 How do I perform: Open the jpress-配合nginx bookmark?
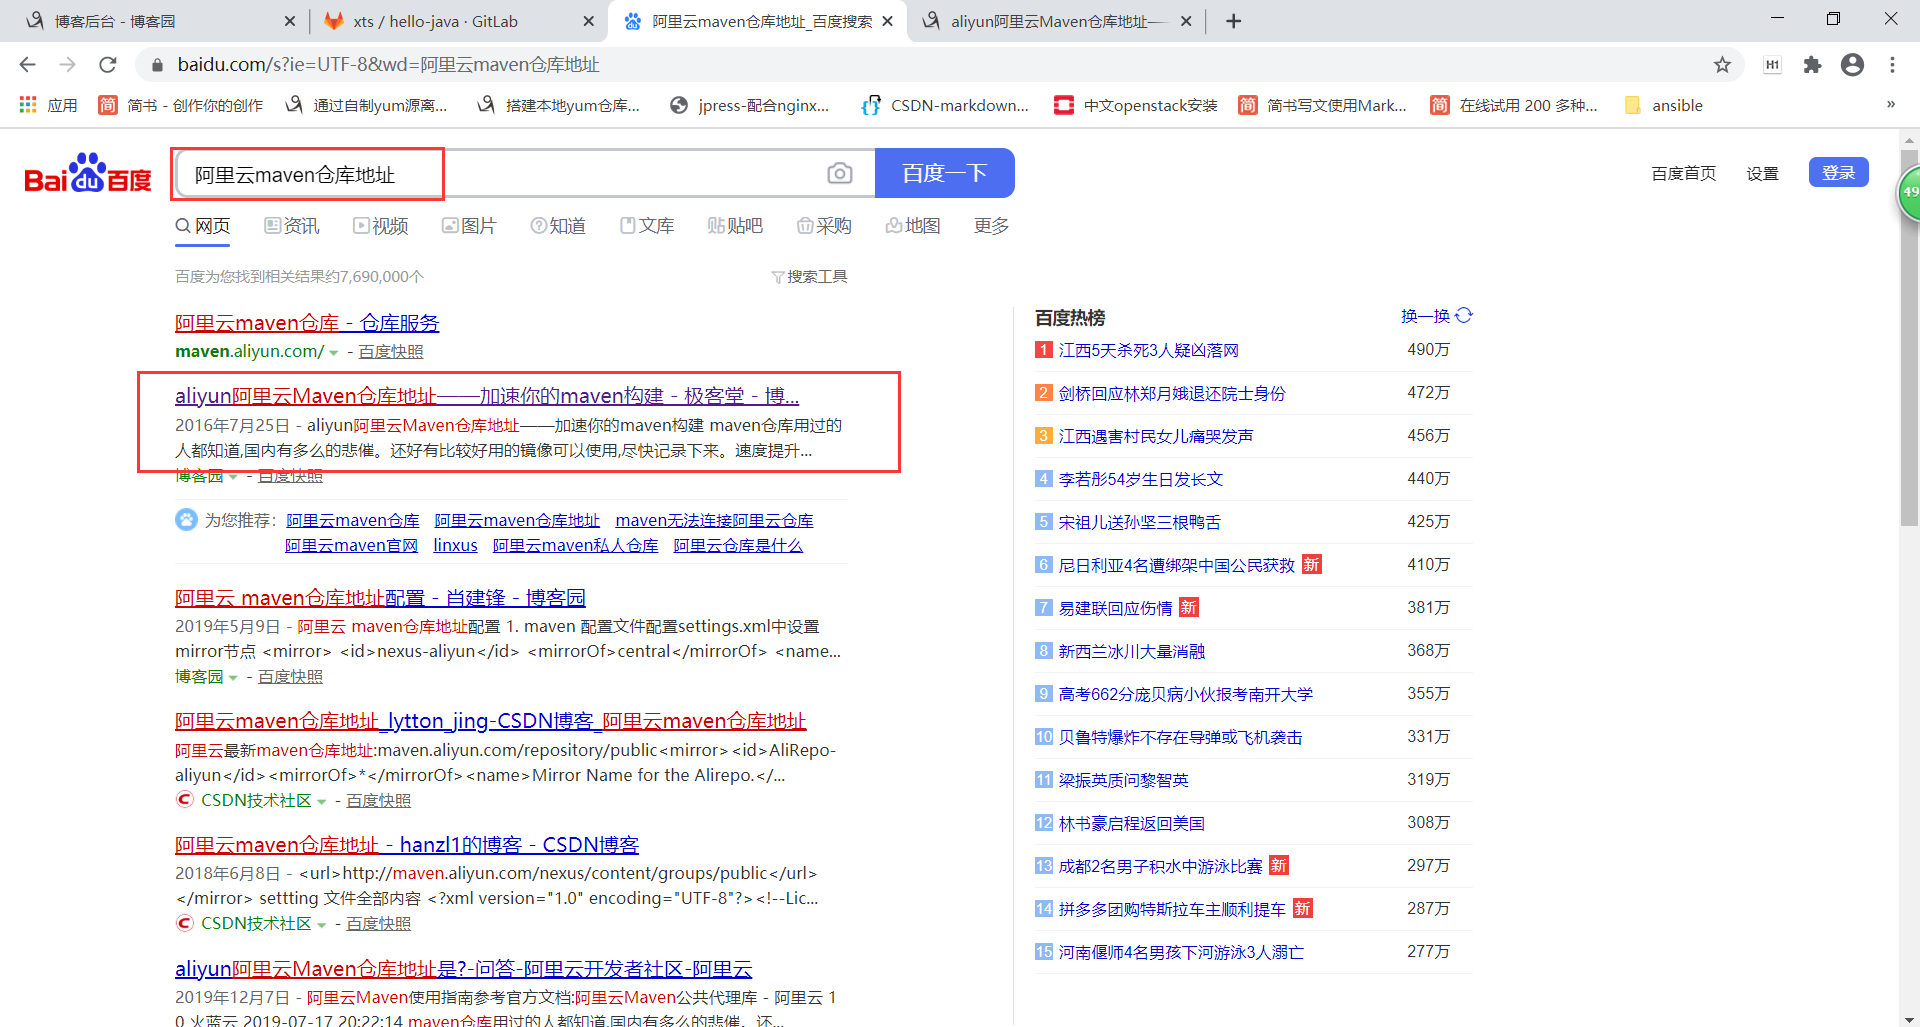tap(749, 105)
